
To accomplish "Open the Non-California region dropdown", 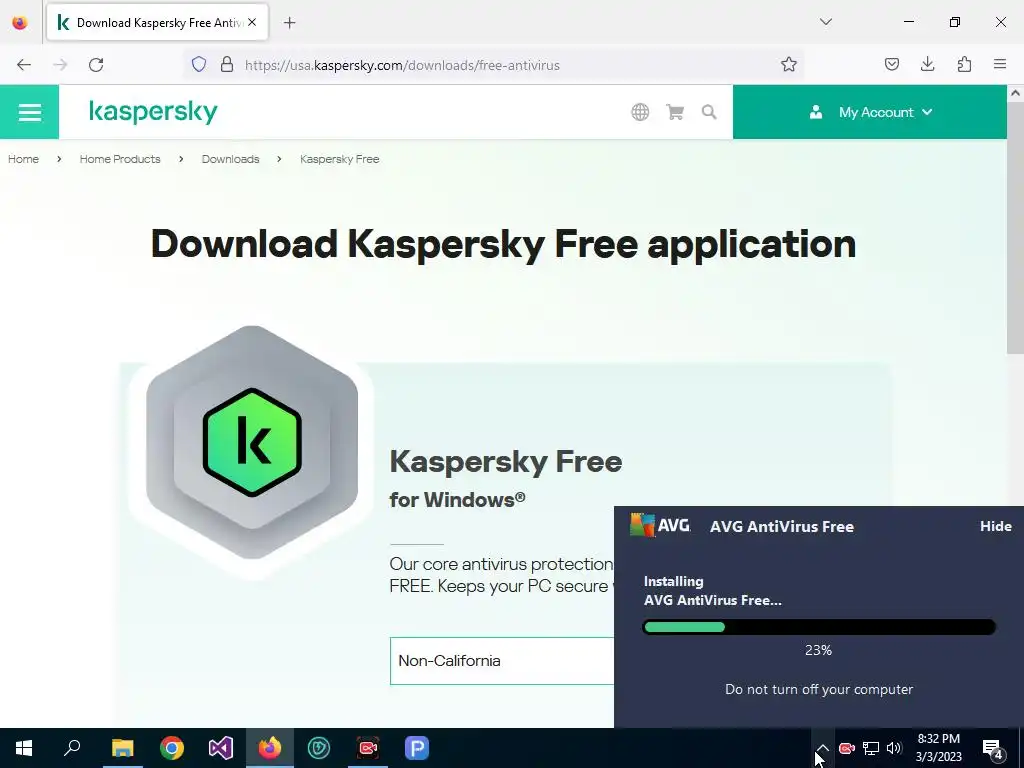I will (502, 661).
